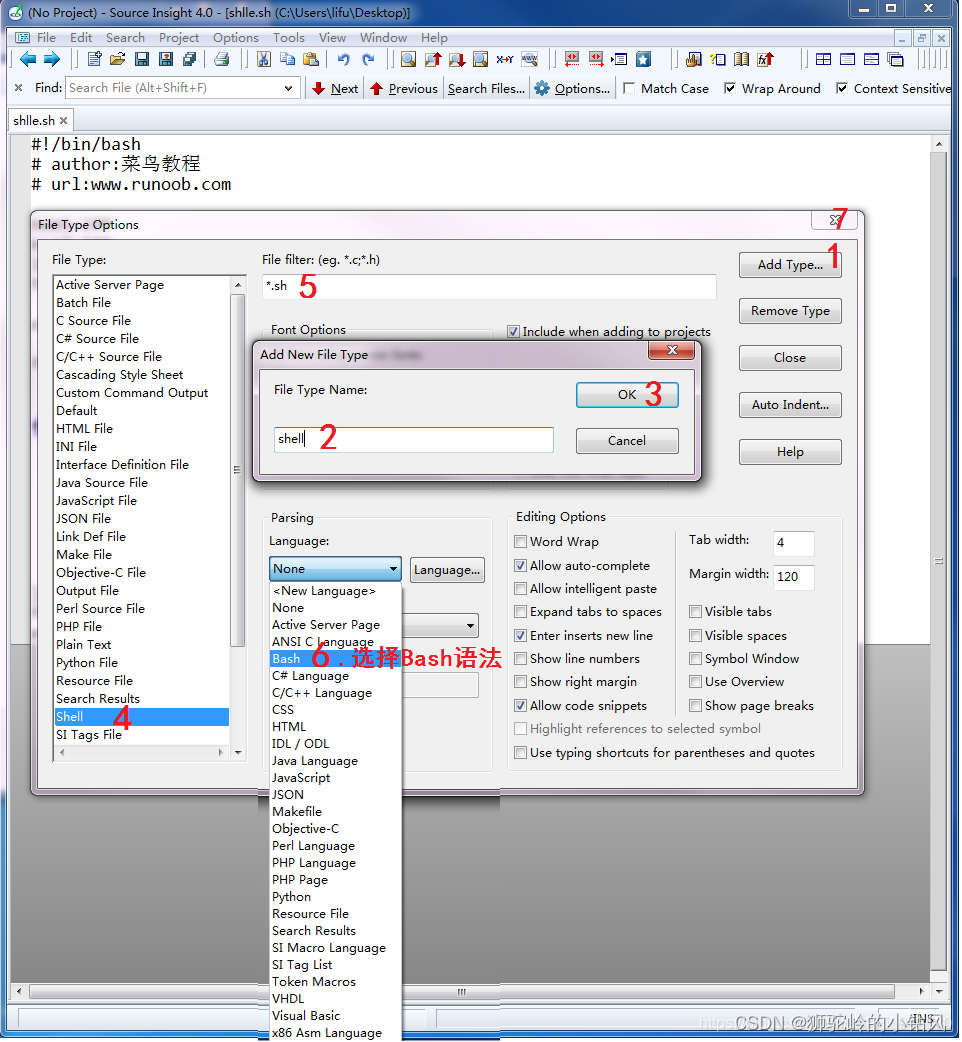Click the editor vertical scrollbar track
The image size is (962, 1042).
(x=938, y=562)
